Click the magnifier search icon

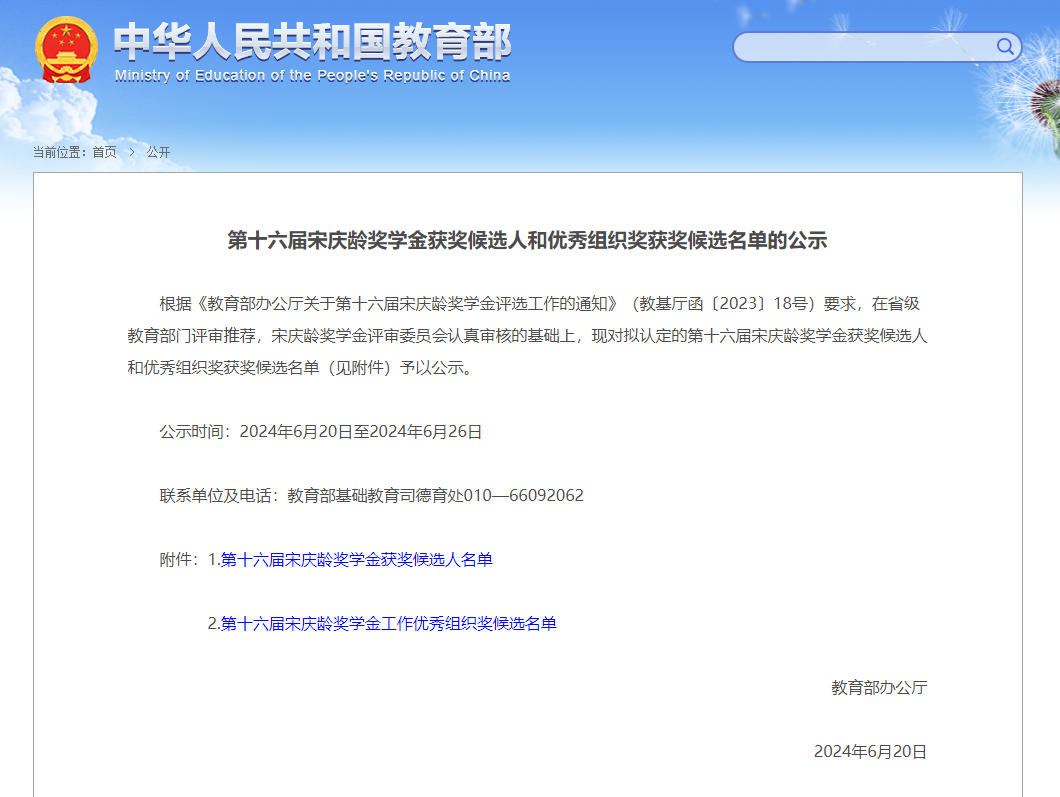[1005, 47]
